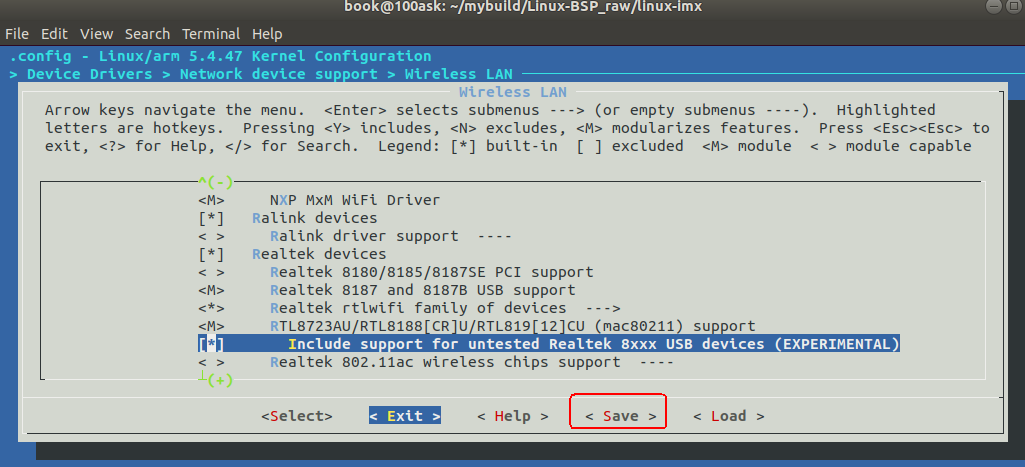Viewport: 1025px width, 467px height.
Task: Click the .config Kernel Configuration header line
Action: [220, 56]
